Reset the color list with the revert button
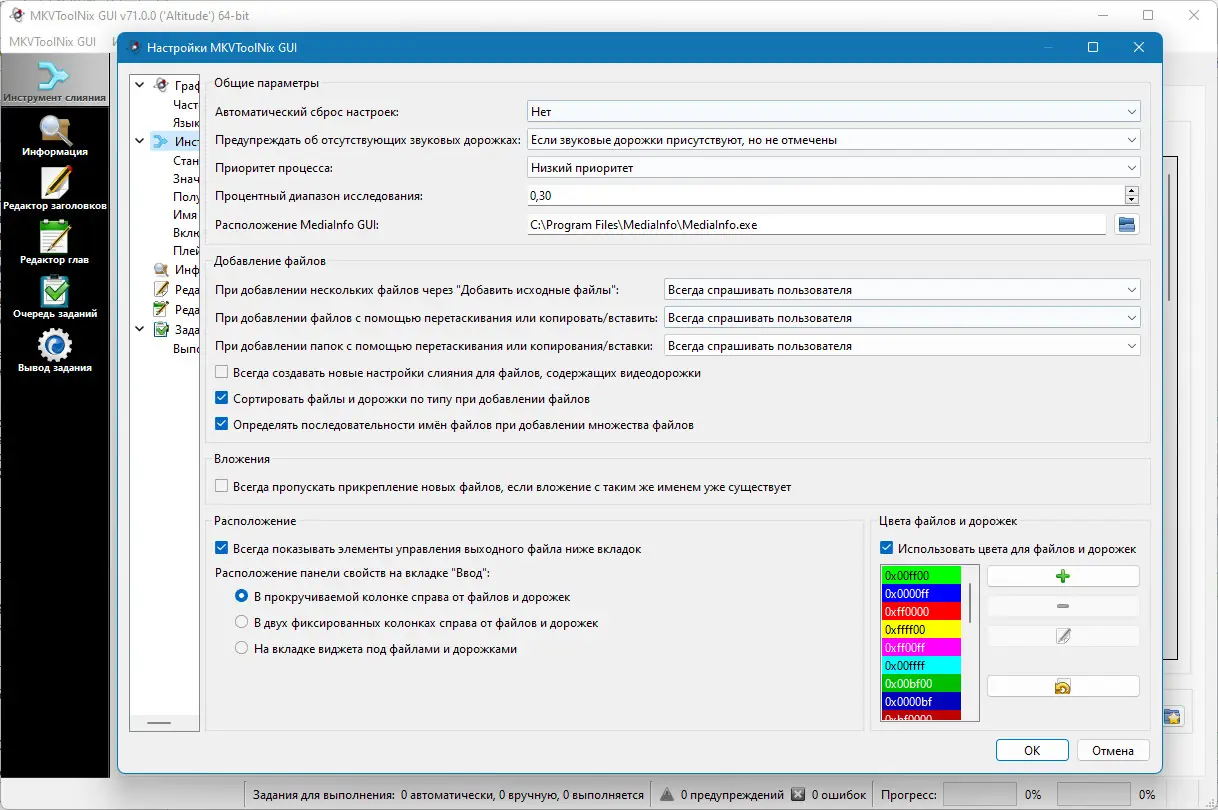Image resolution: width=1218 pixels, height=810 pixels. [1062, 685]
